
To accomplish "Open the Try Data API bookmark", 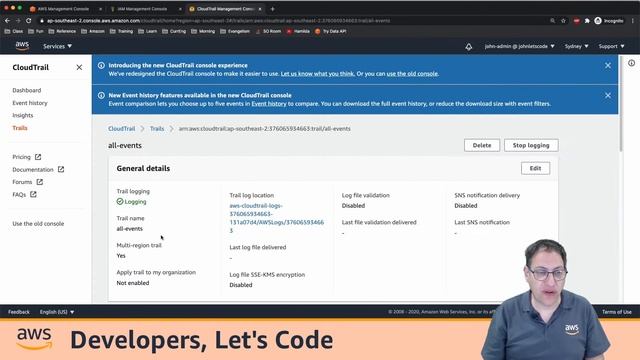I will click(331, 31).
